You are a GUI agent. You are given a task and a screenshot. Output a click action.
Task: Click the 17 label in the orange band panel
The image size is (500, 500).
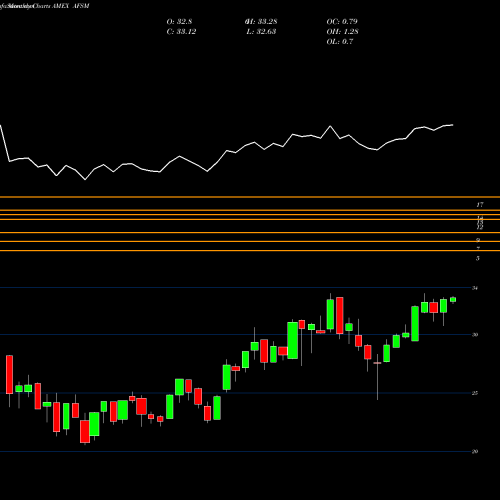coord(480,205)
